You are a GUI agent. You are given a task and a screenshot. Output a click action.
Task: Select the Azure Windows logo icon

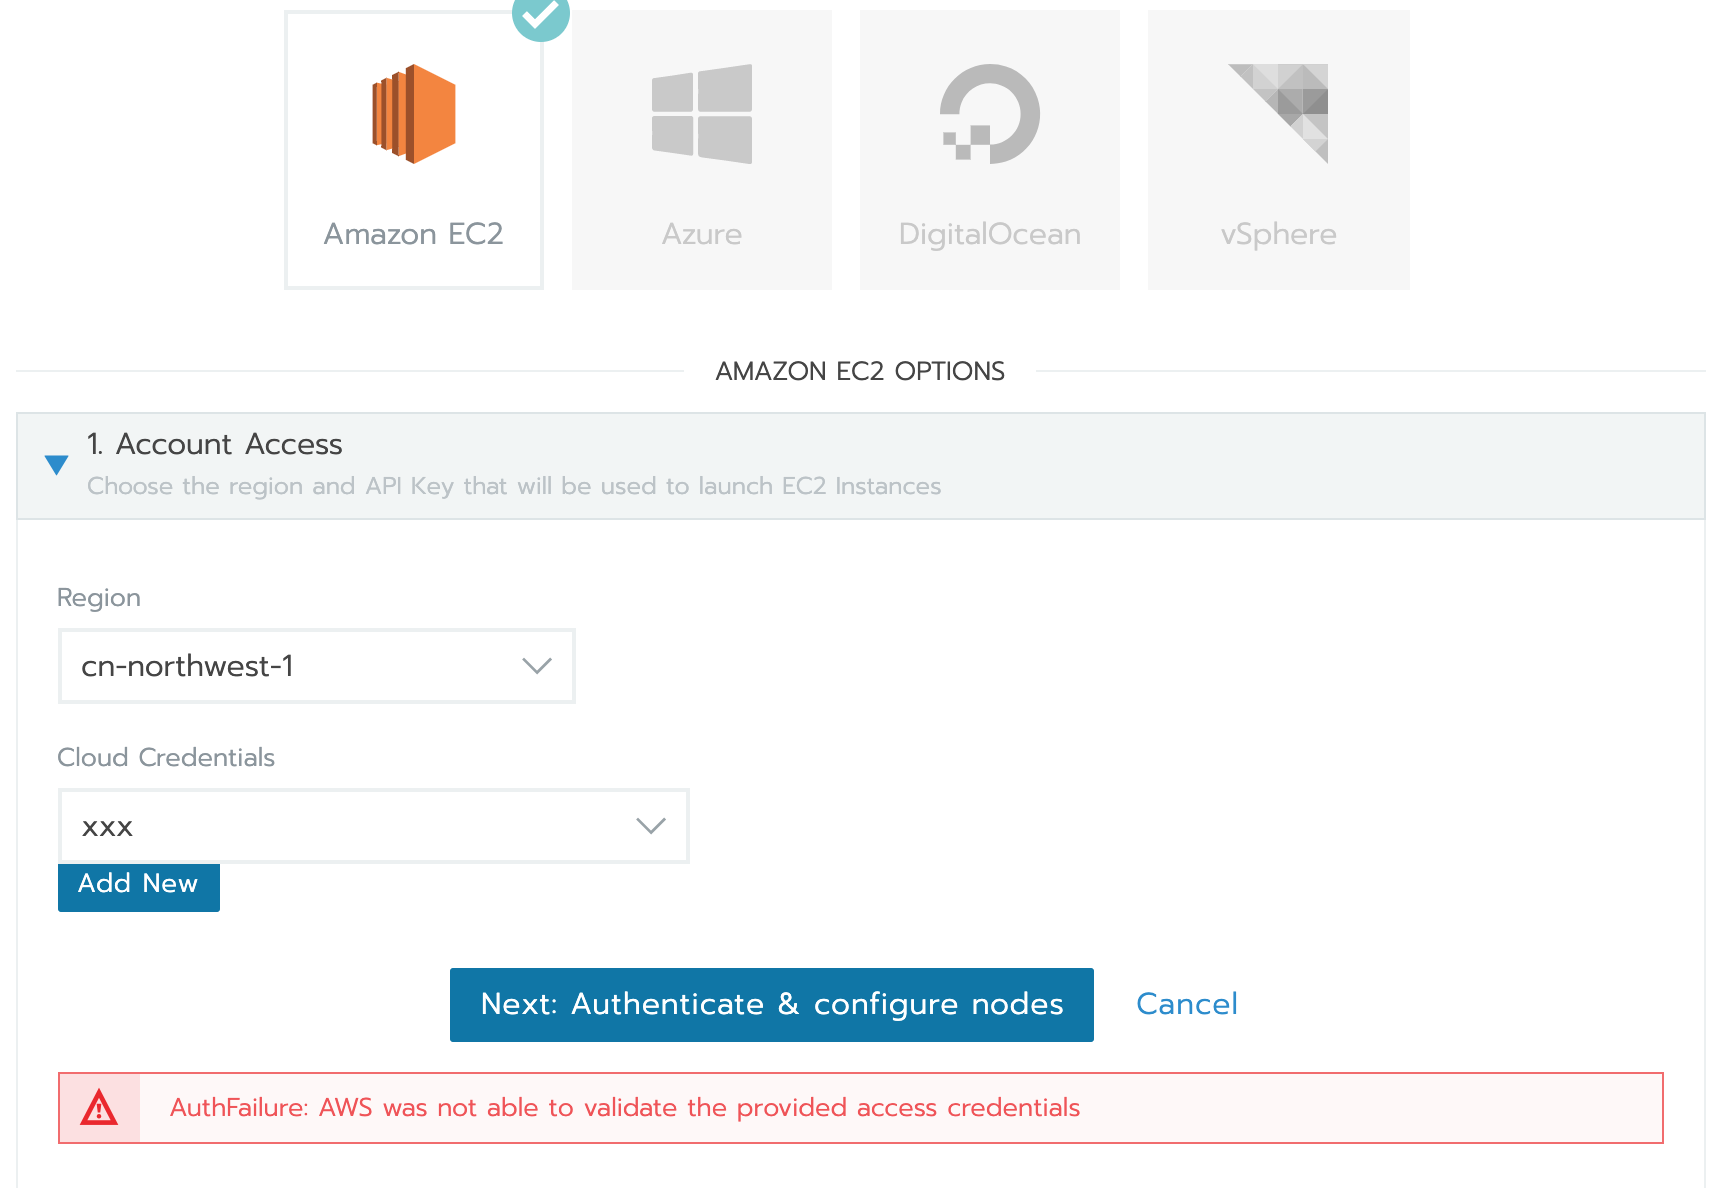click(701, 113)
